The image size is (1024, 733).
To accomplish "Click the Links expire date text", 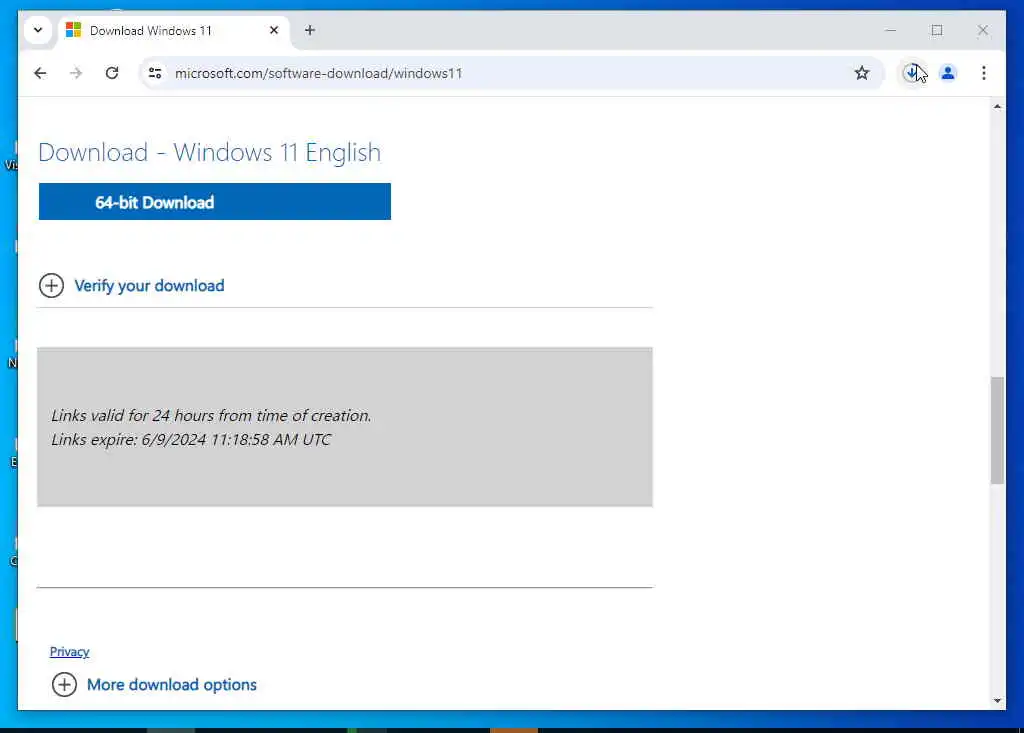I will coord(191,440).
